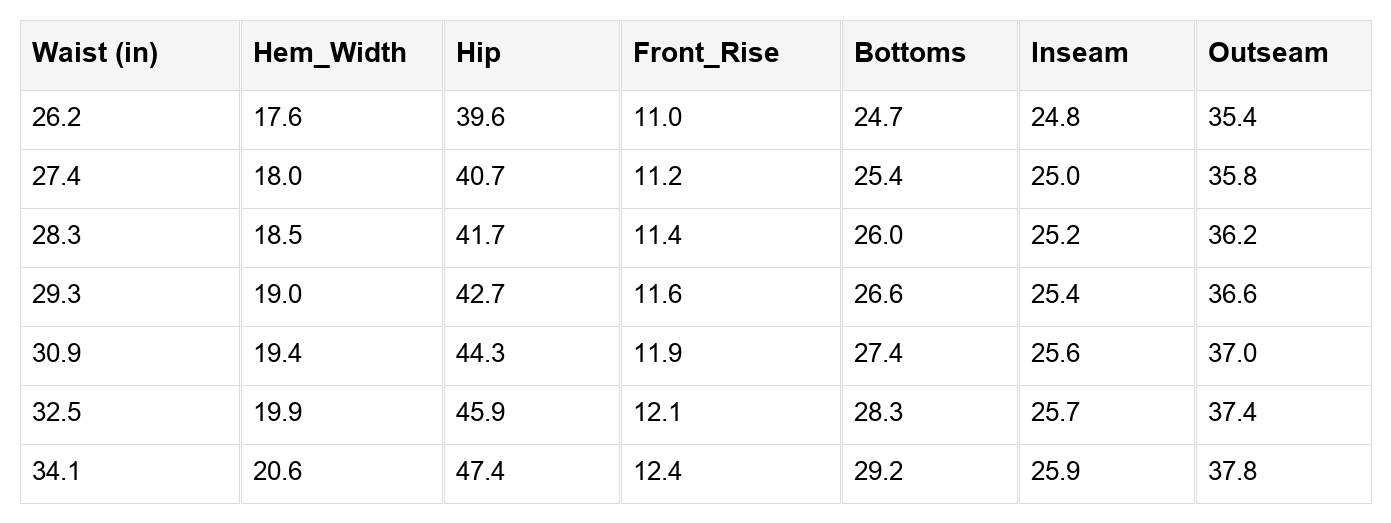Click hip value 41.7 cell
This screenshot has width=1391, height=523.
pos(481,236)
